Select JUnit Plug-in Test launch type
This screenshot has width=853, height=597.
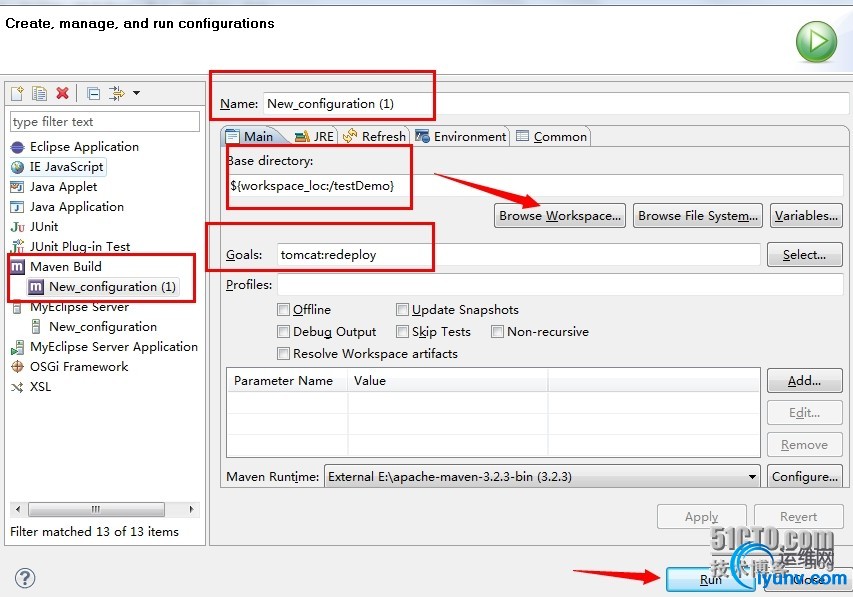[x=79, y=247]
